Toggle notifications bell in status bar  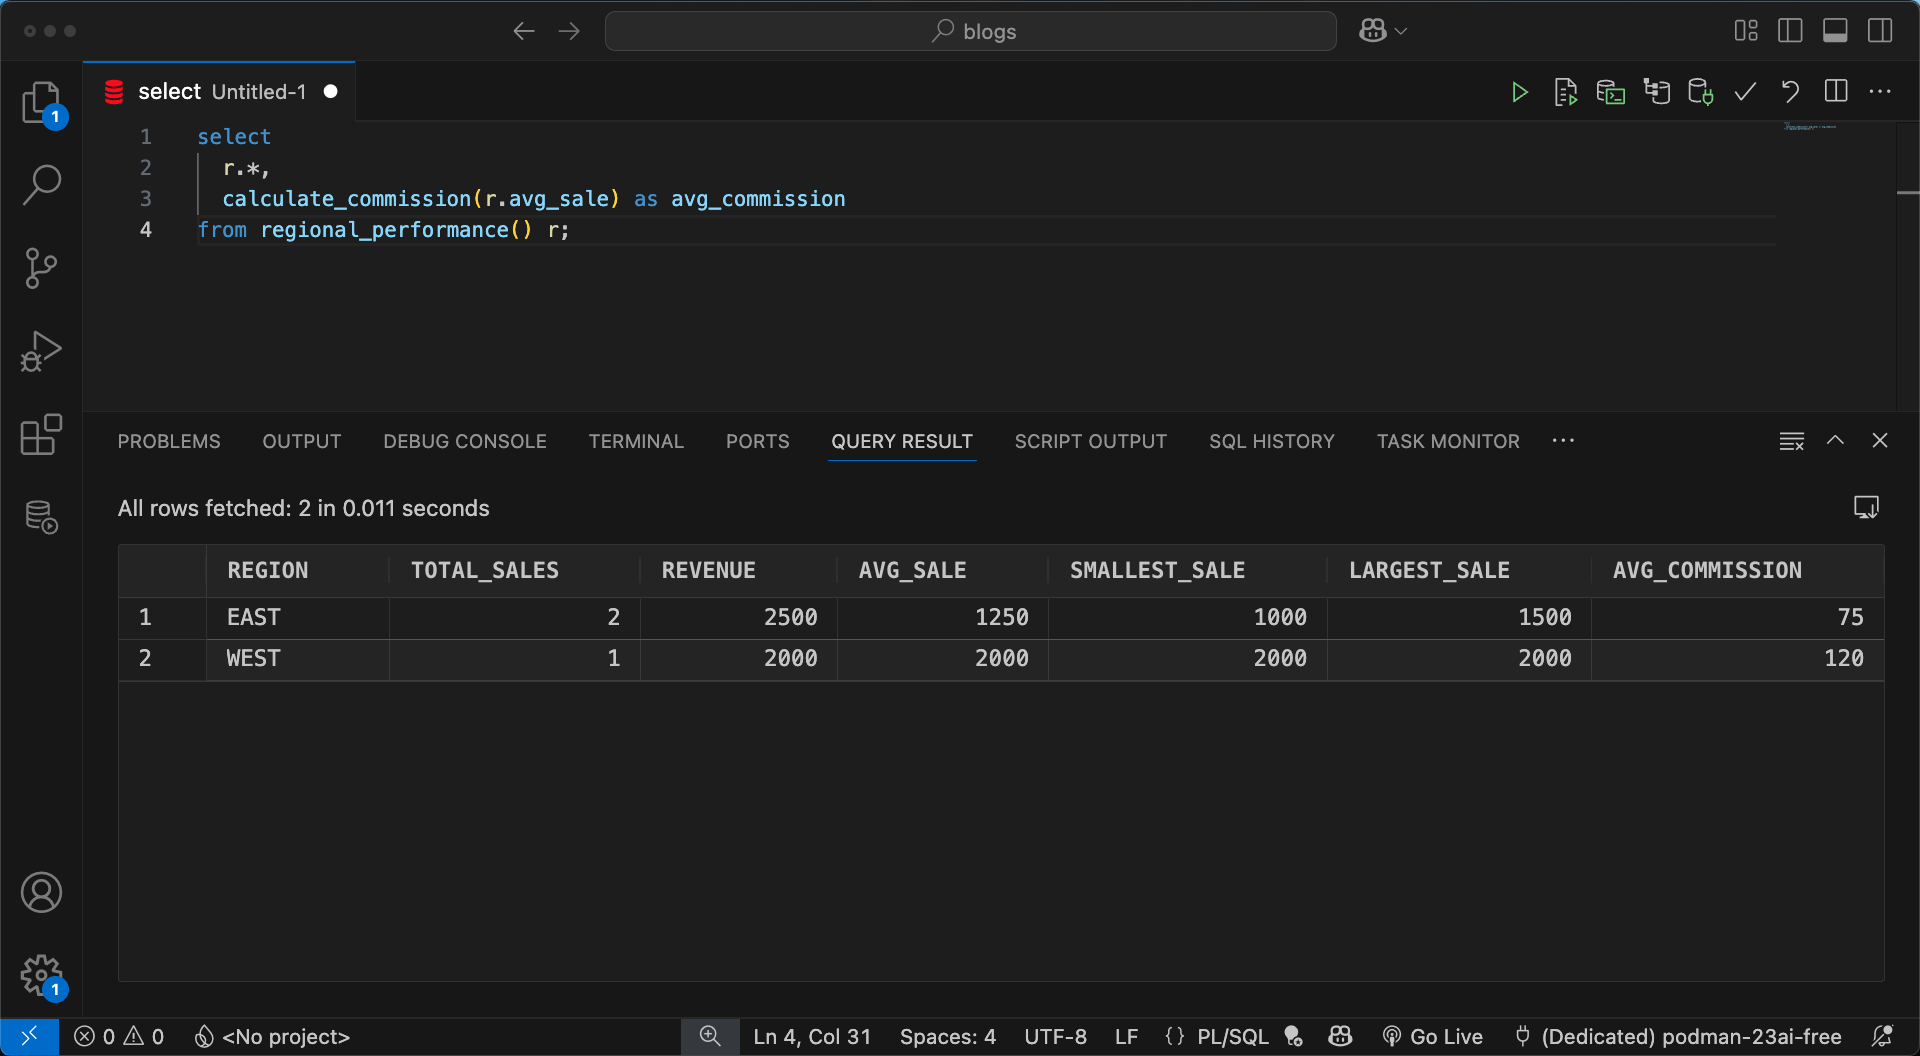click(x=1882, y=1037)
